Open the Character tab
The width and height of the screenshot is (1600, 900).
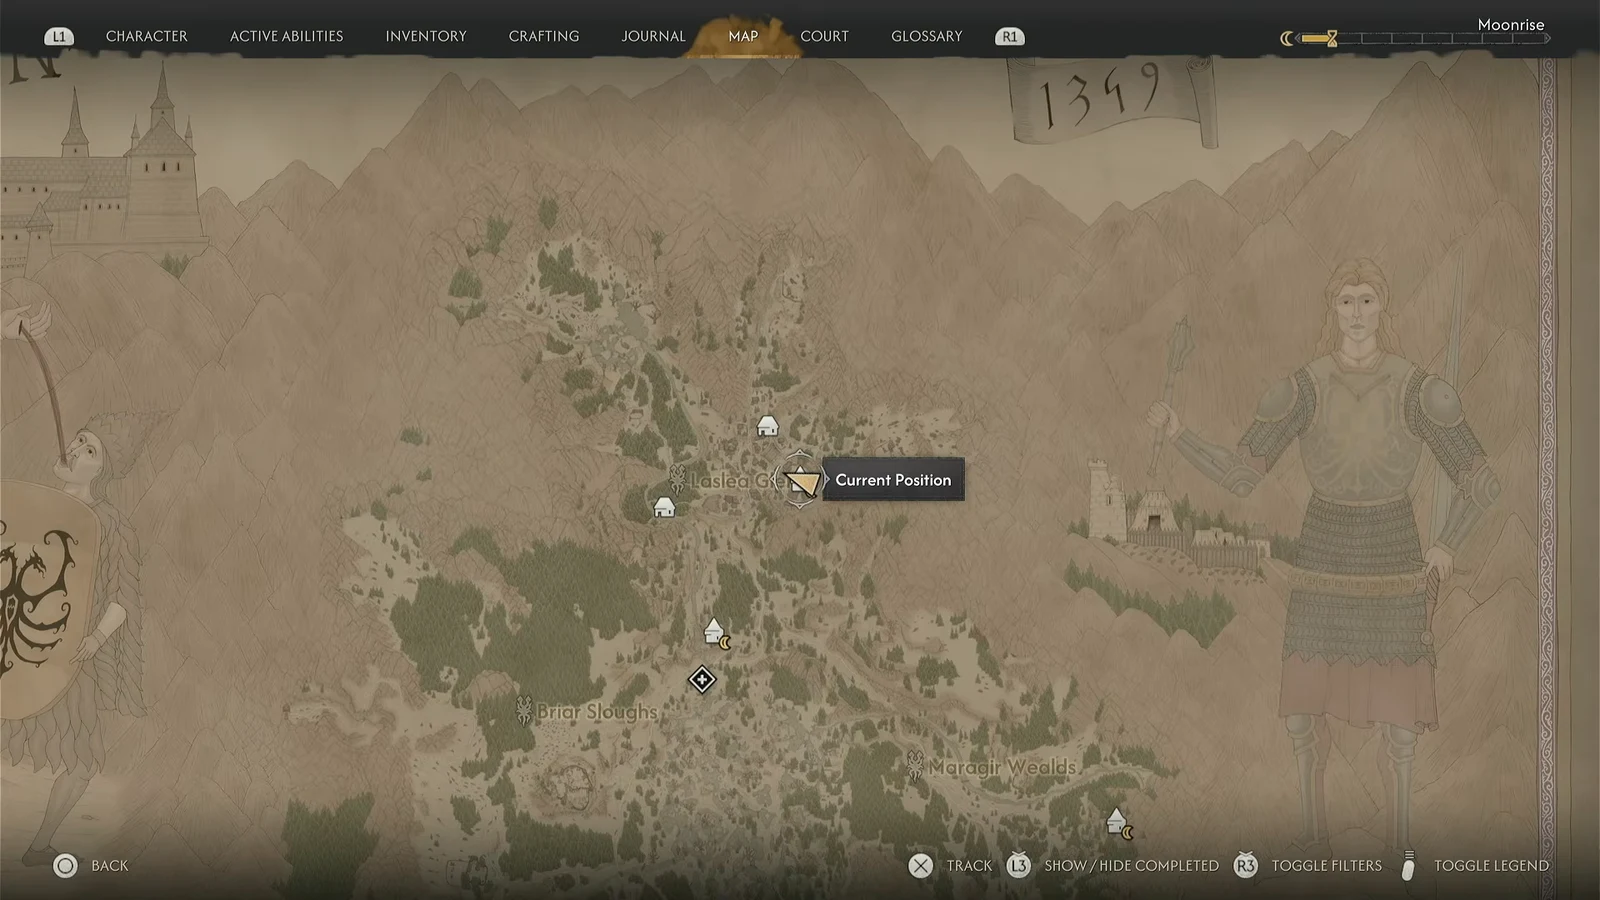click(146, 36)
